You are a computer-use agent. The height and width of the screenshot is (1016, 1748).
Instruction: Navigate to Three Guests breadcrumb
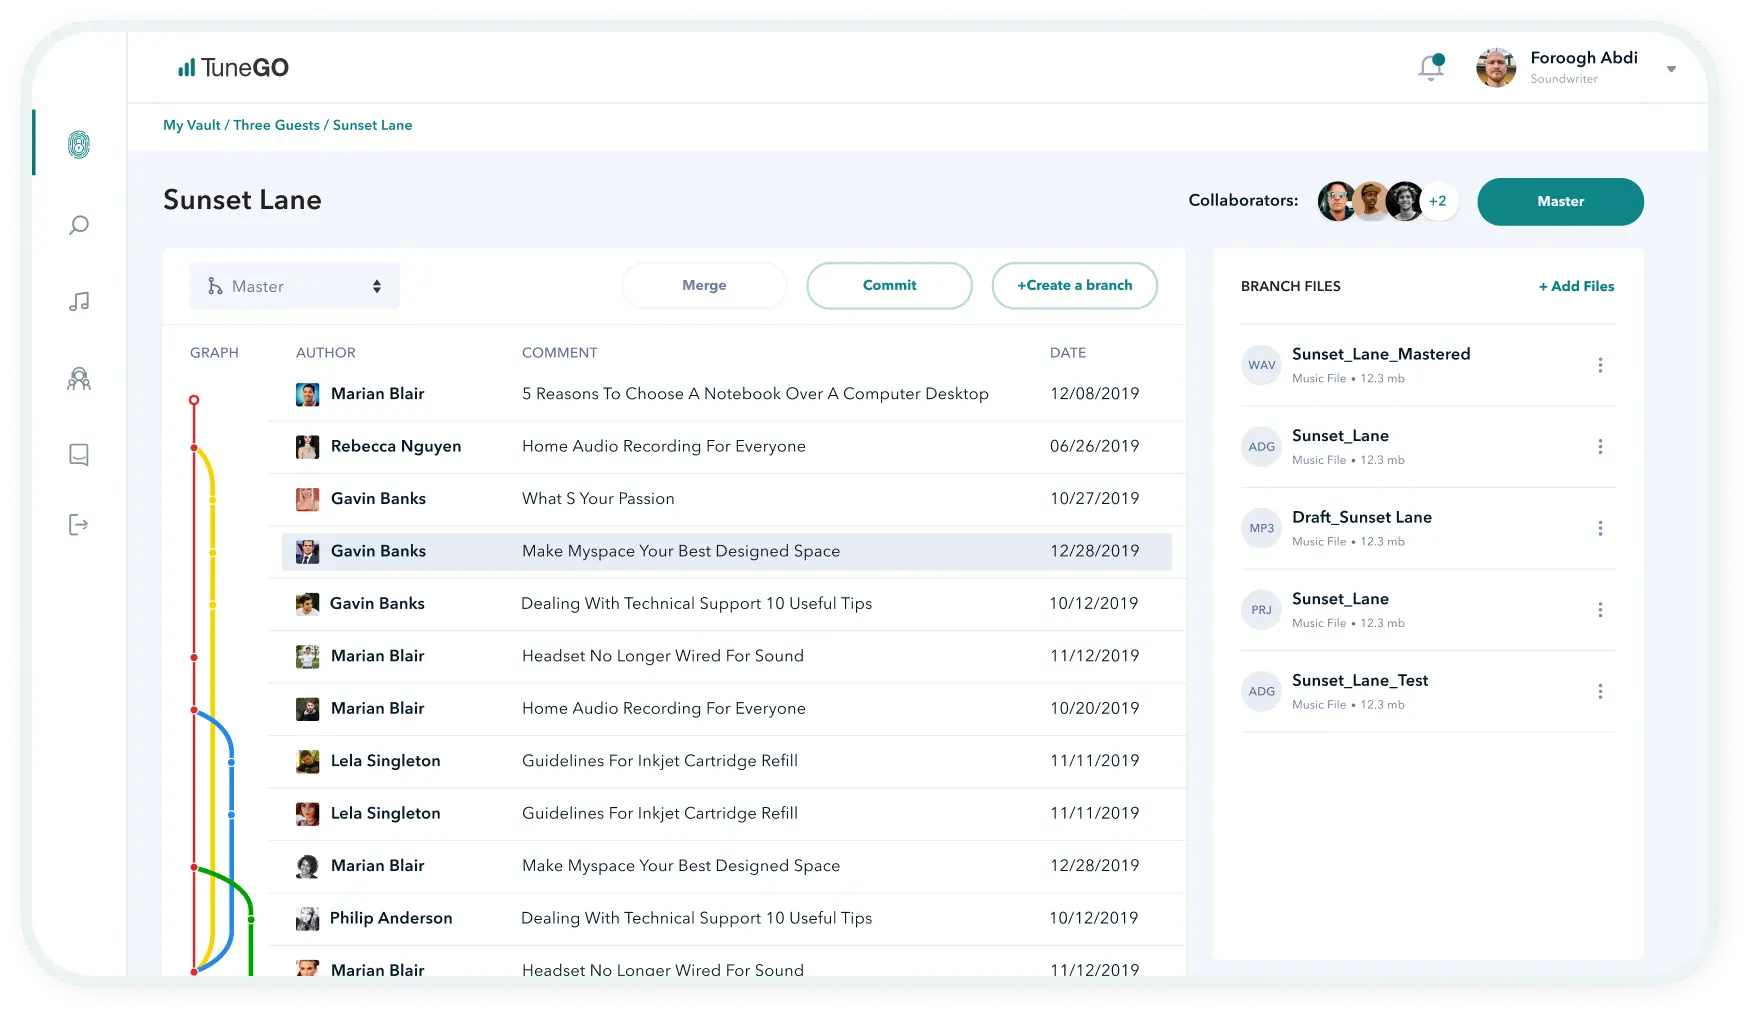[276, 125]
